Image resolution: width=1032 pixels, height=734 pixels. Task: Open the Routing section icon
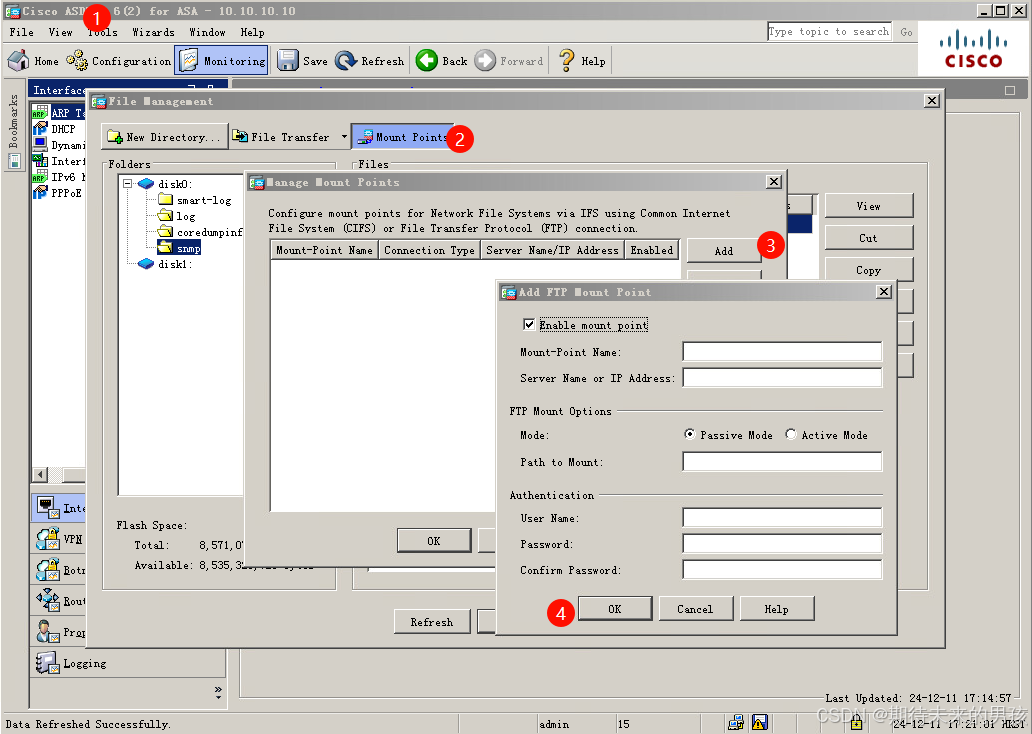tap(48, 600)
